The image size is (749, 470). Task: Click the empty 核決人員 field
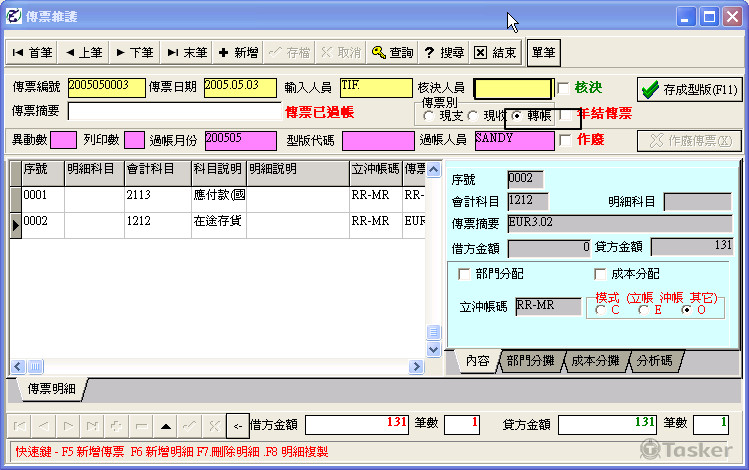click(x=513, y=89)
